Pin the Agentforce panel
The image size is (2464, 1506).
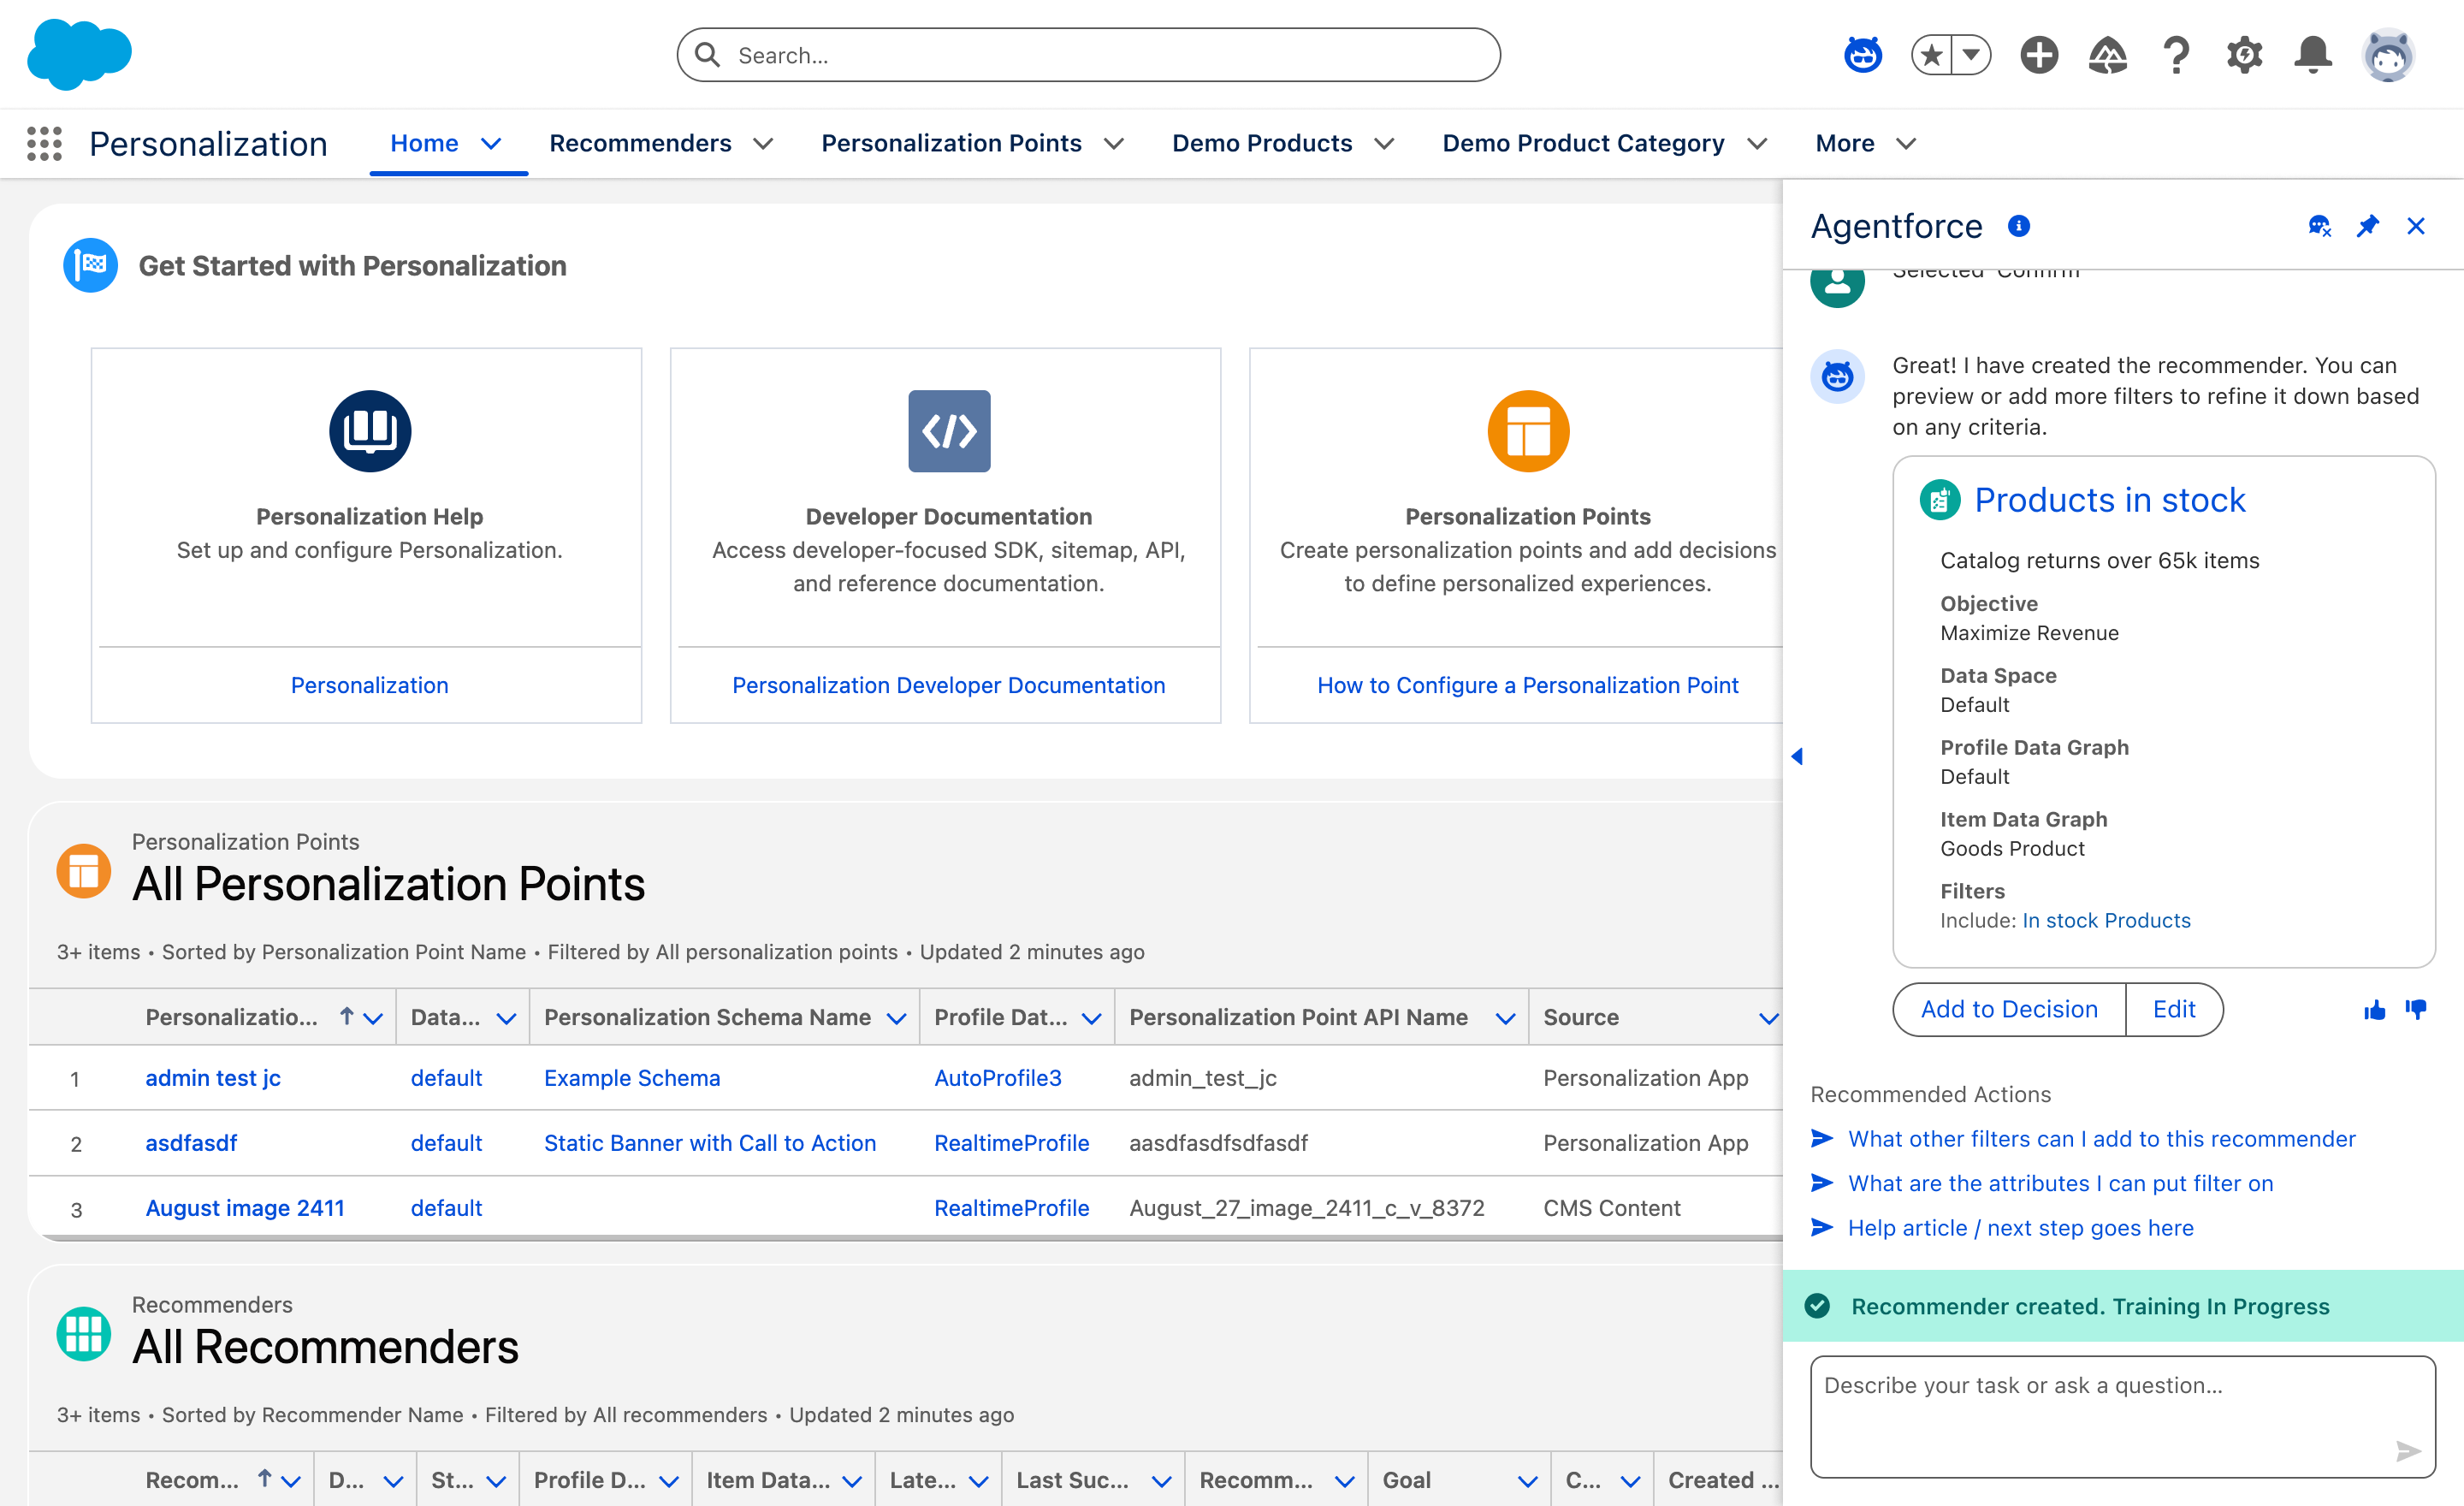(x=2368, y=226)
